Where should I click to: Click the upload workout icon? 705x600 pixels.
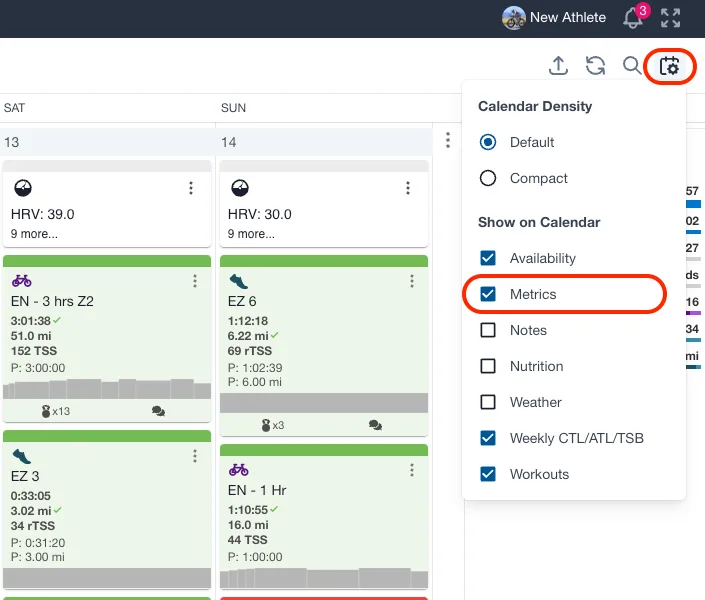click(x=559, y=66)
